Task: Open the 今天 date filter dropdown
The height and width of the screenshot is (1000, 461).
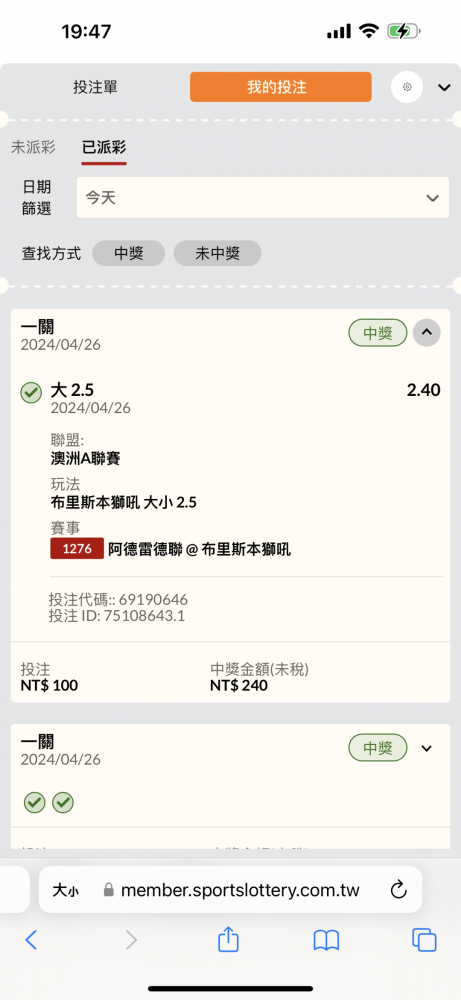Action: click(x=263, y=198)
